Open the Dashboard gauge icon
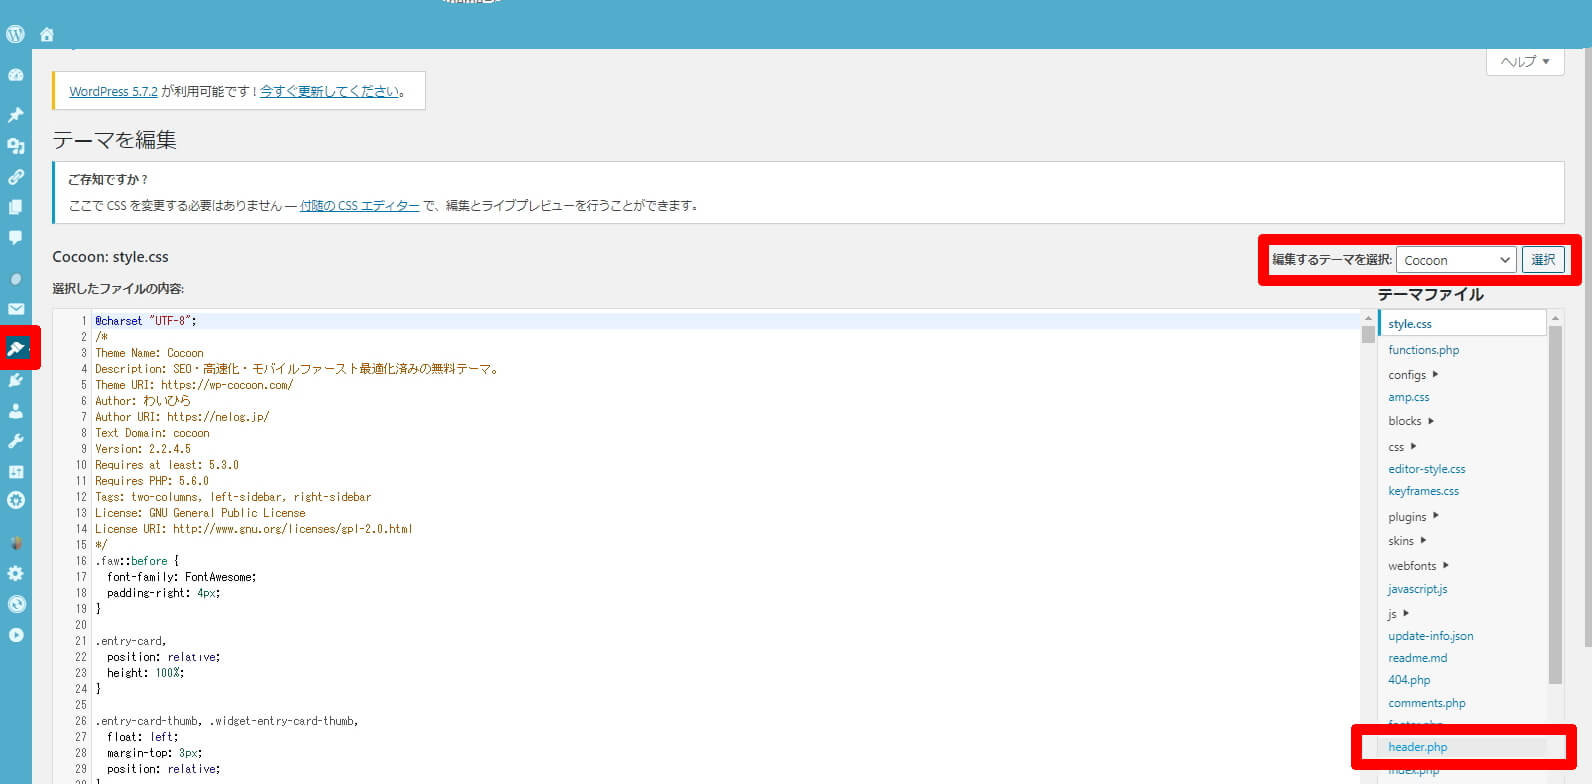This screenshot has height=784, width=1592. (x=16, y=75)
